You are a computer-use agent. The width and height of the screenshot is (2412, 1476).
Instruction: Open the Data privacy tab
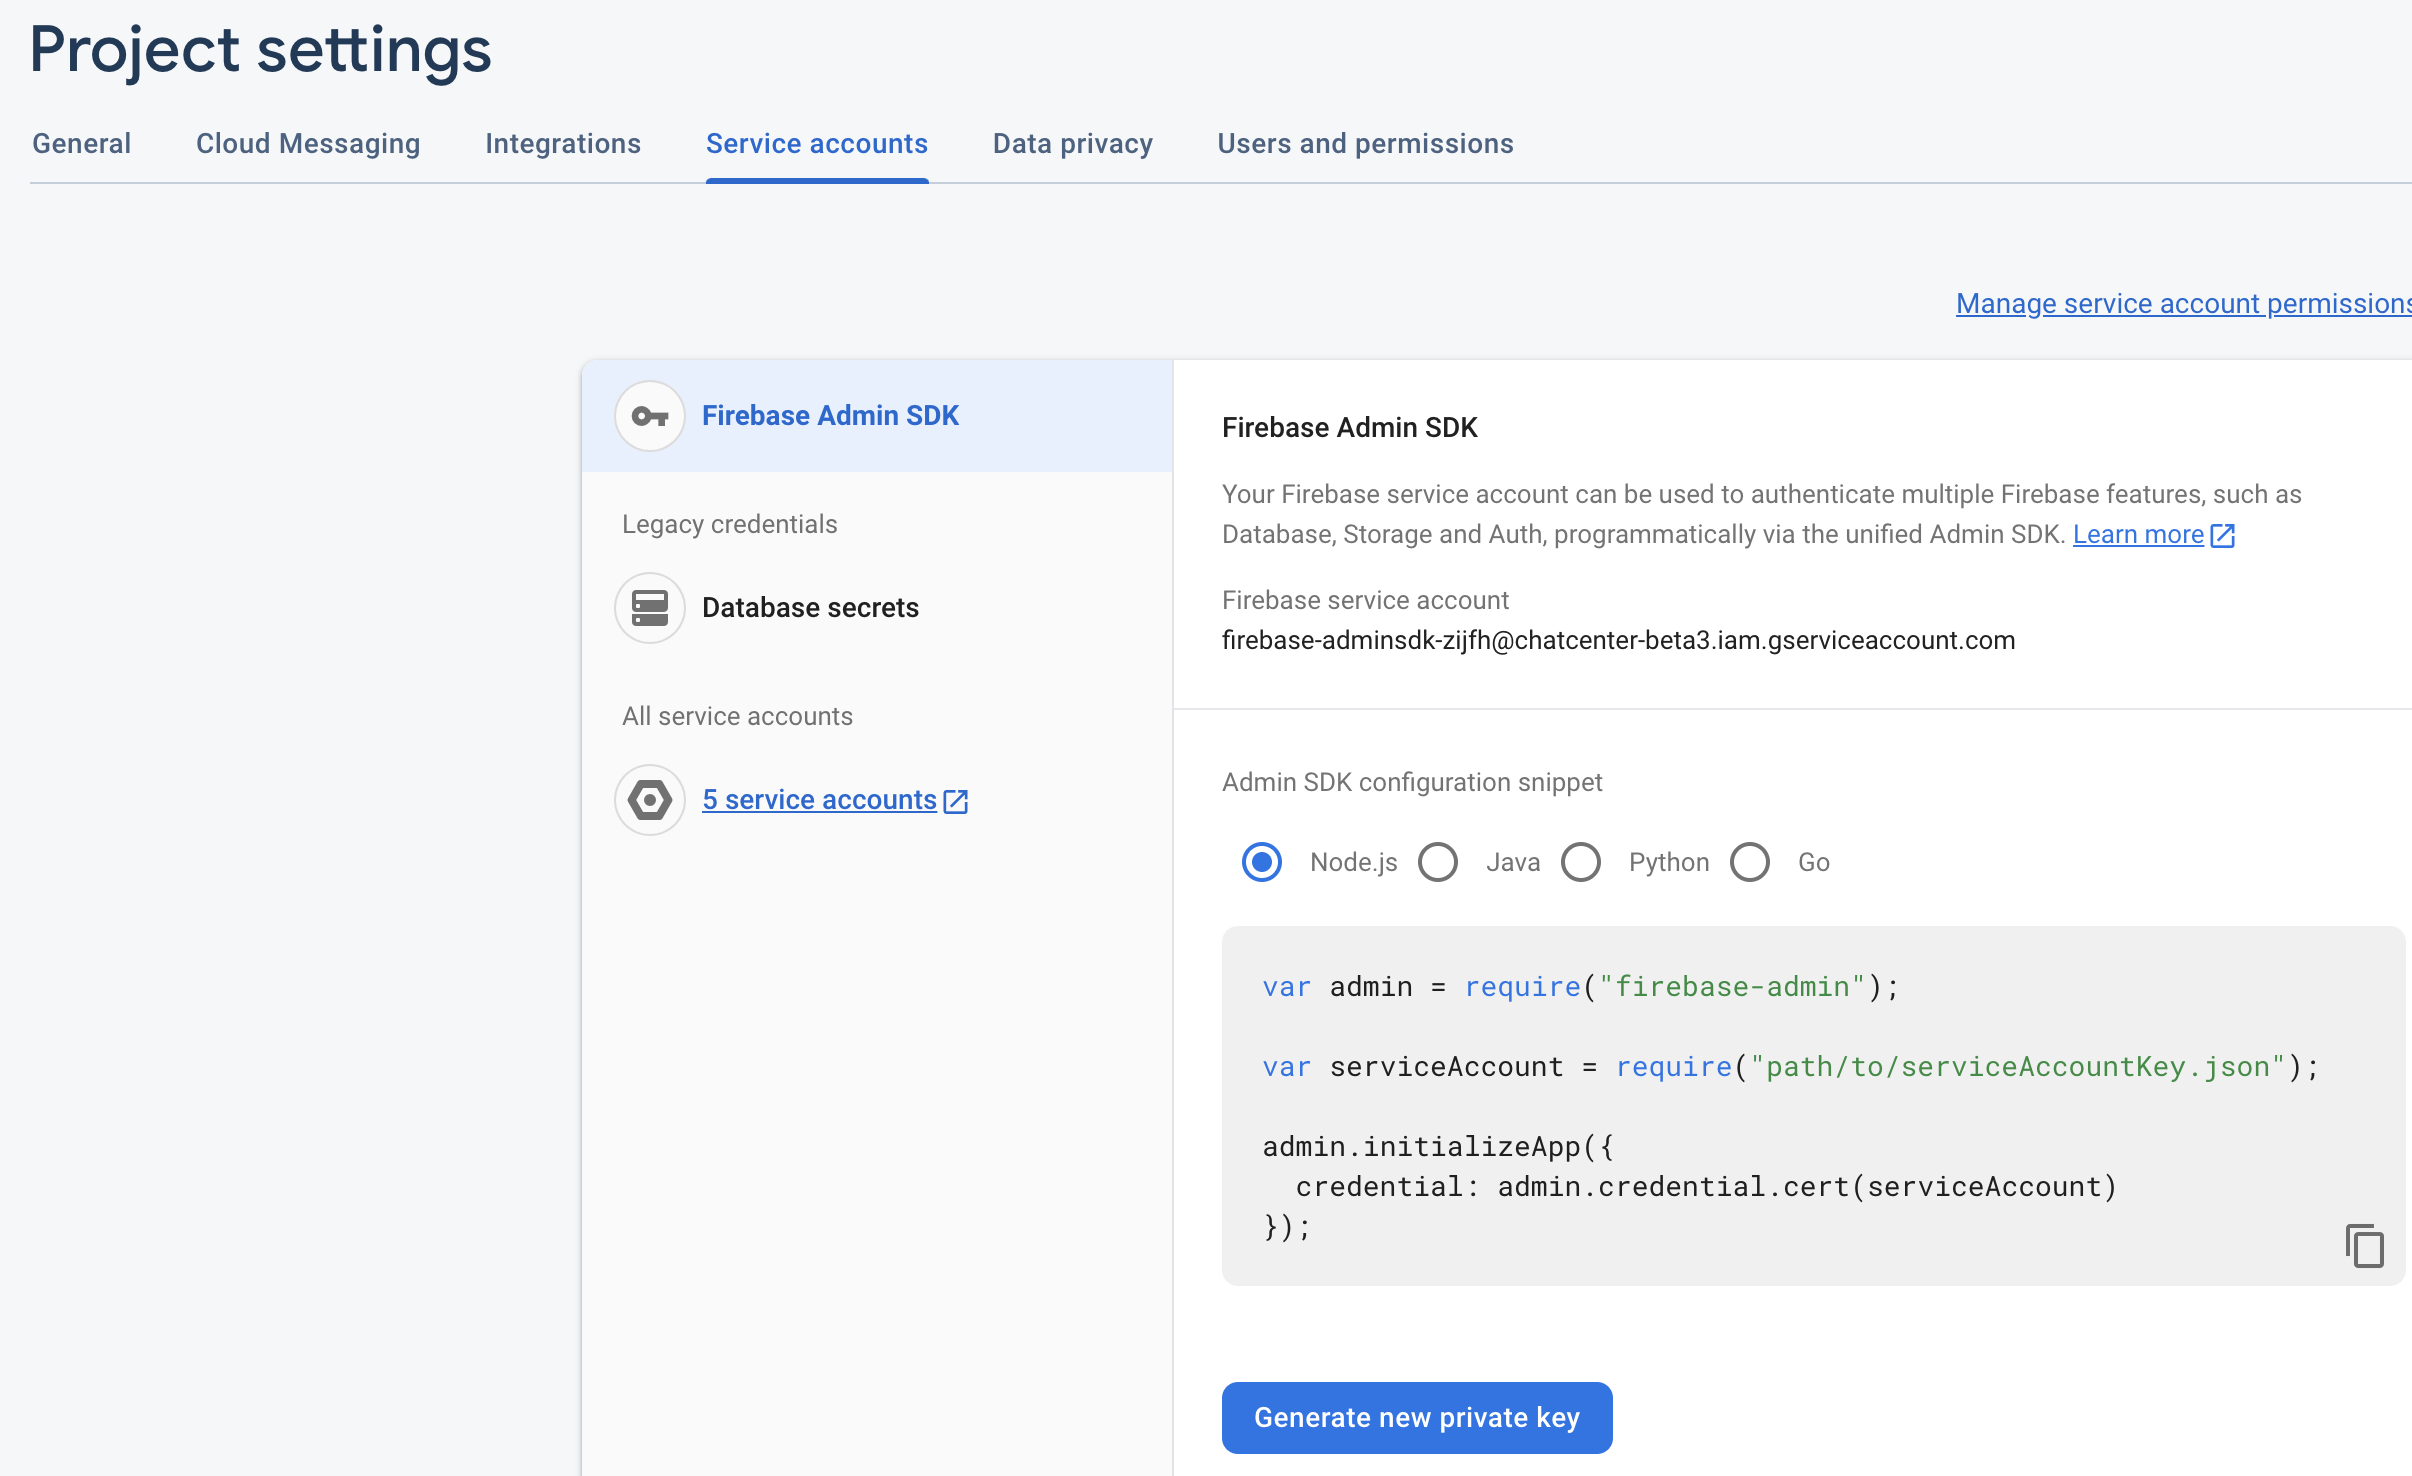pyautogui.click(x=1073, y=144)
